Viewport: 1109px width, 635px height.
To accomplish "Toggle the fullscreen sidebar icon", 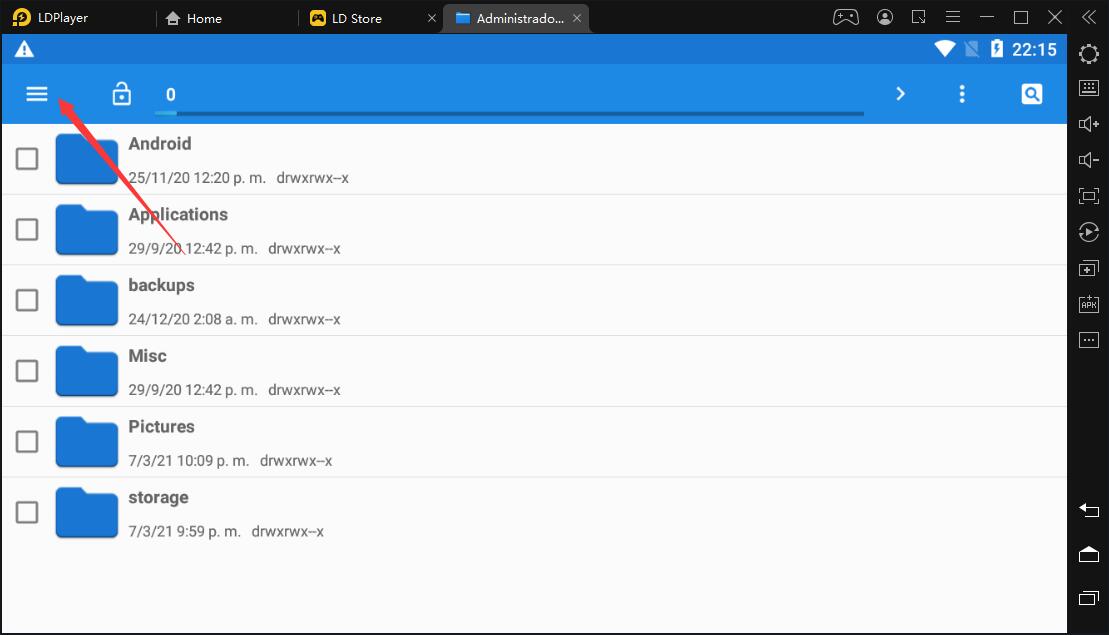I will [1089, 196].
